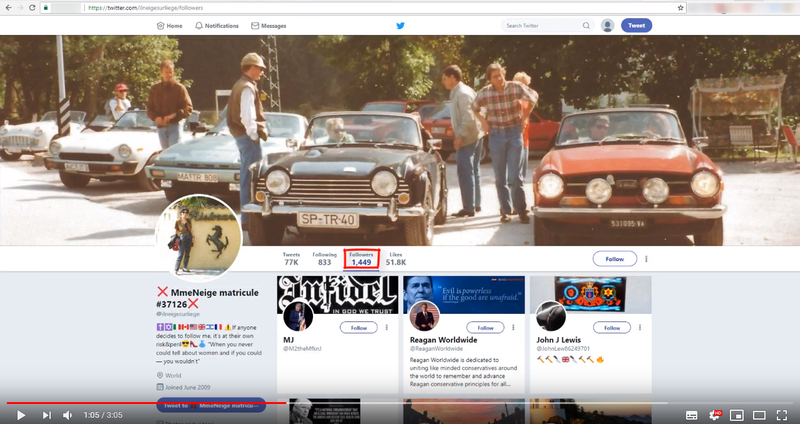Open more options beside profile Follow button

[646, 259]
